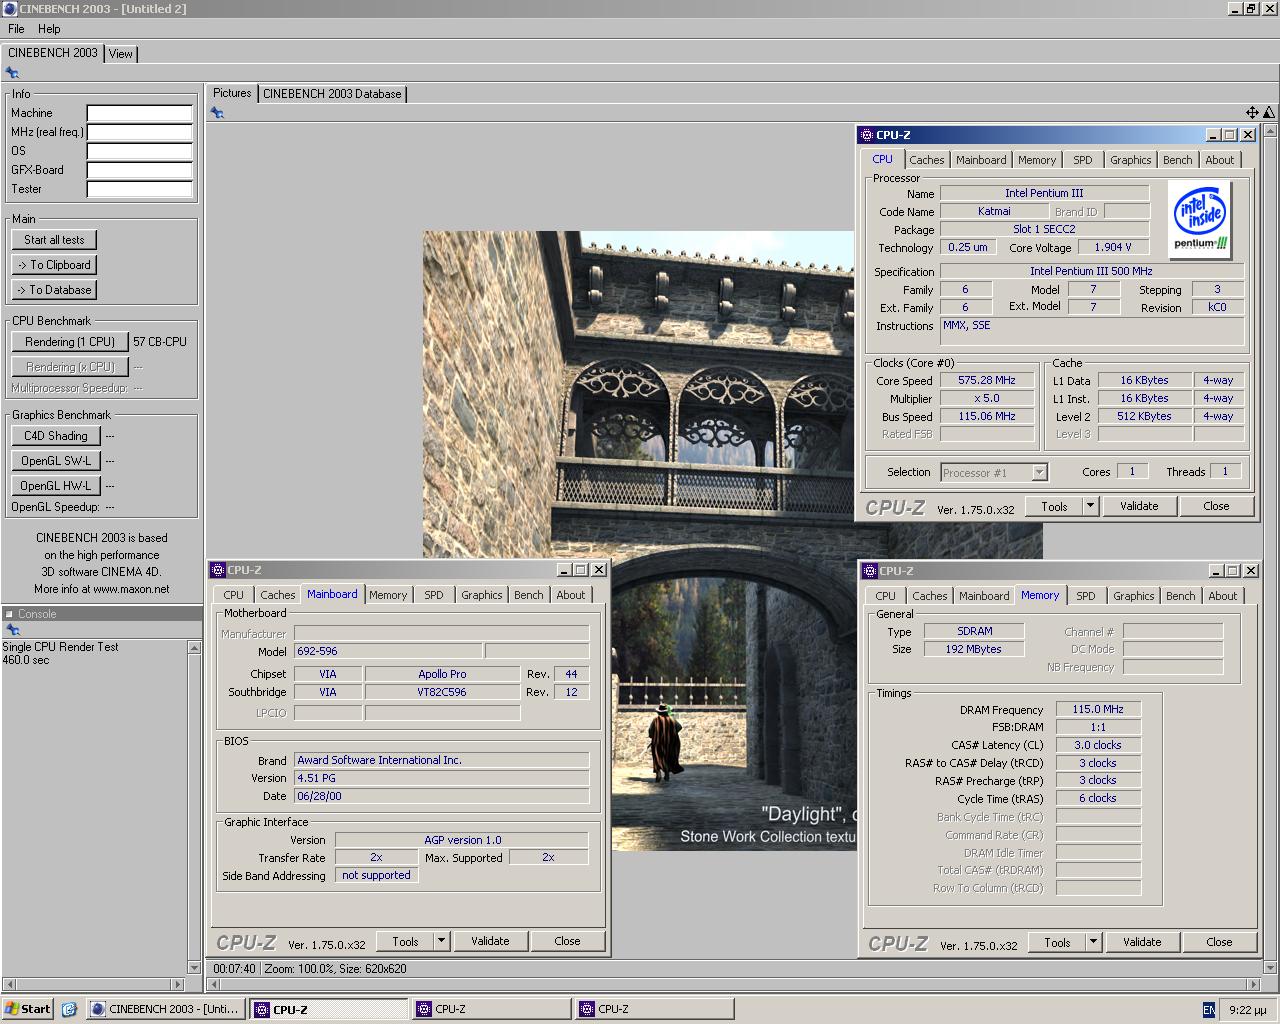1280x1024 pixels.
Task: Click Validate in CPU-Z Mainboard window
Action: (490, 941)
